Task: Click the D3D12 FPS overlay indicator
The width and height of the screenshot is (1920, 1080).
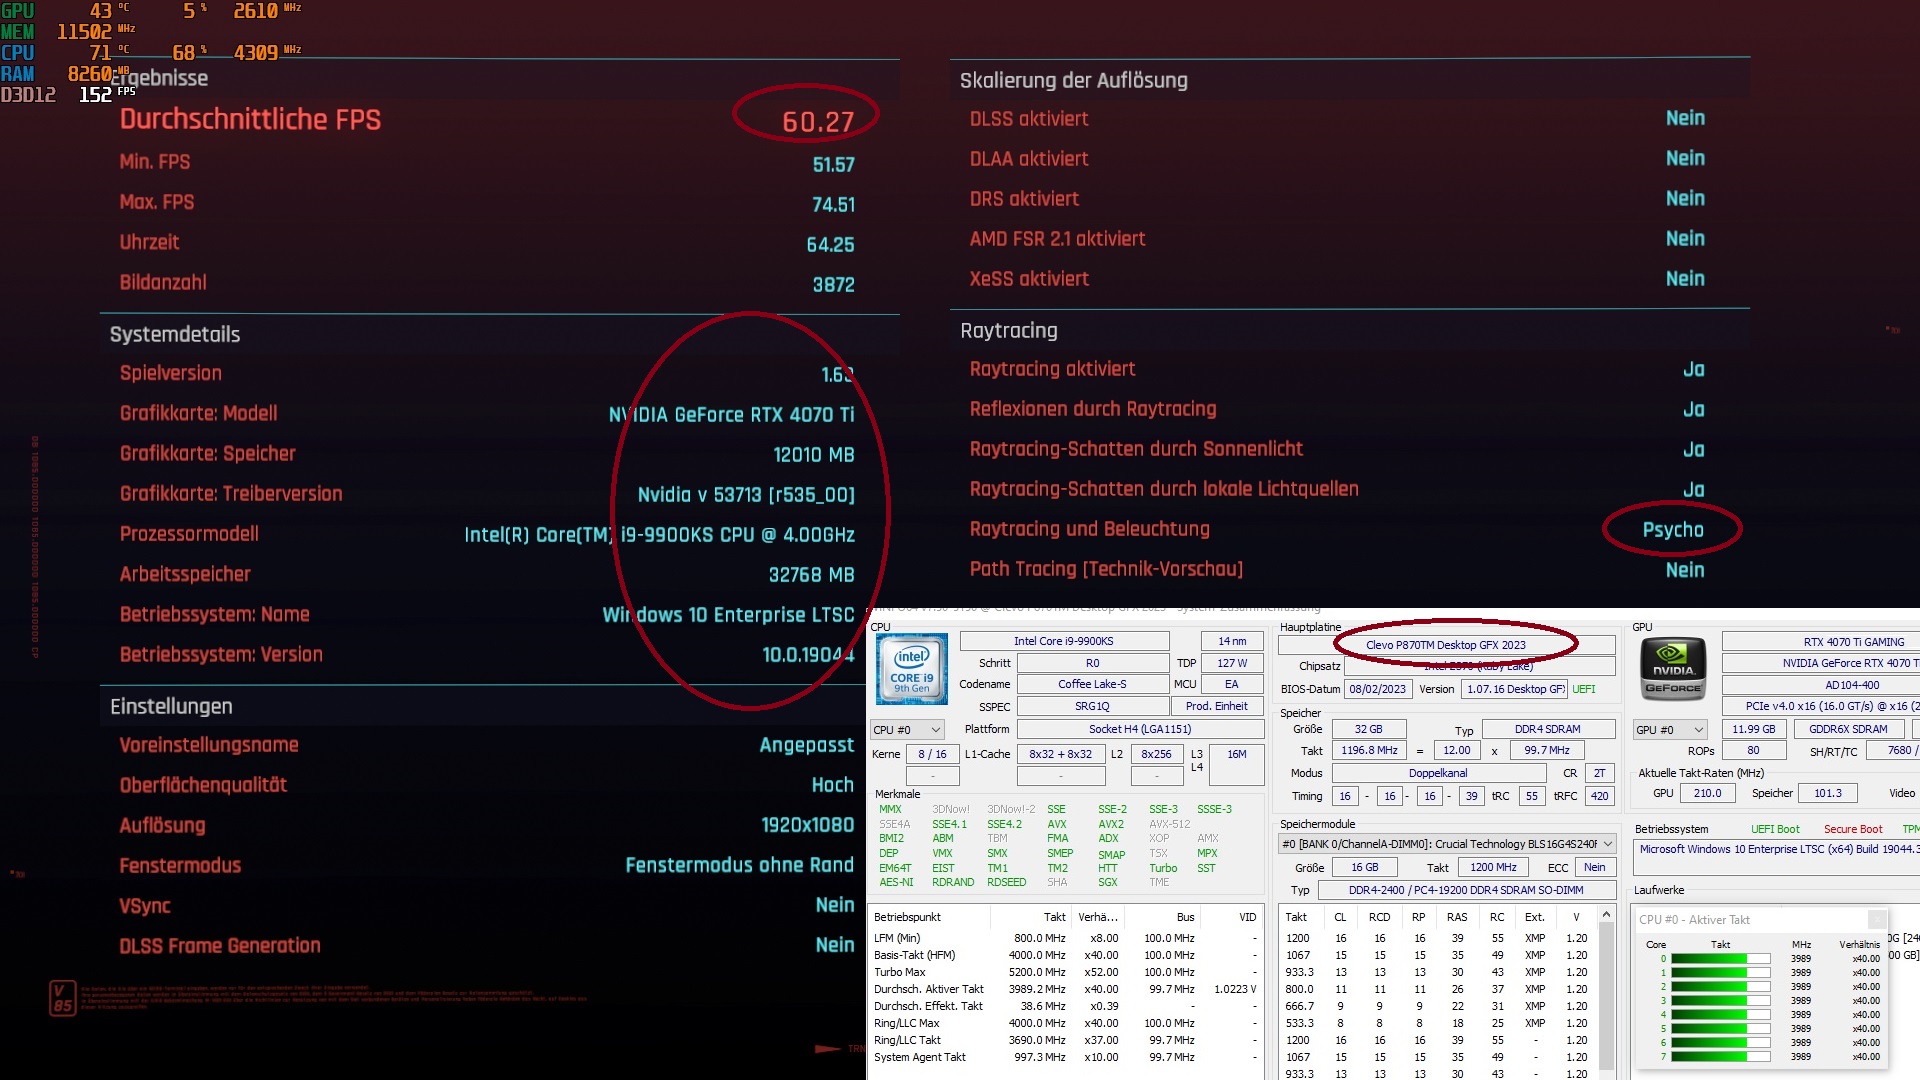Action: pos(60,94)
